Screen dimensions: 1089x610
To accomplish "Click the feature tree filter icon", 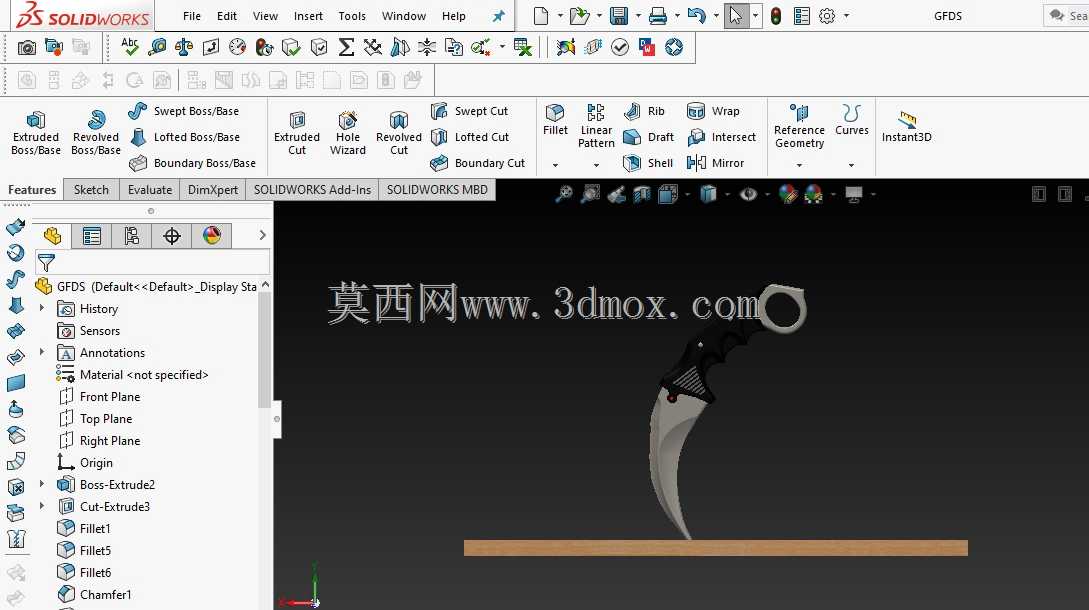I will point(47,263).
